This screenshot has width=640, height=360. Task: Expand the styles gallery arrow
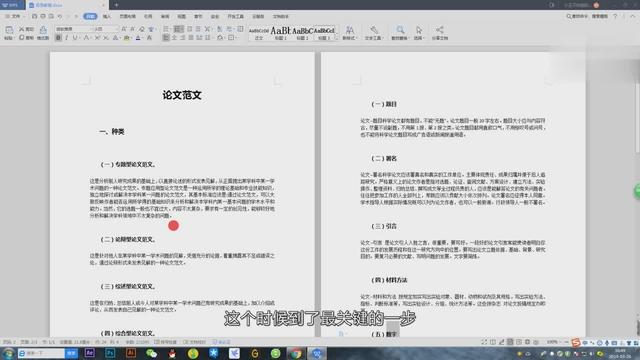tap(336, 38)
